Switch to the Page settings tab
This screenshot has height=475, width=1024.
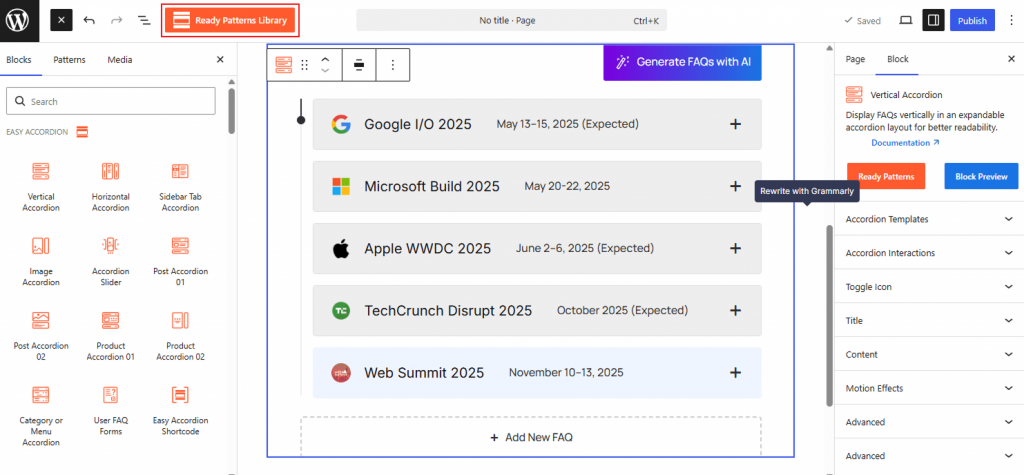[855, 60]
